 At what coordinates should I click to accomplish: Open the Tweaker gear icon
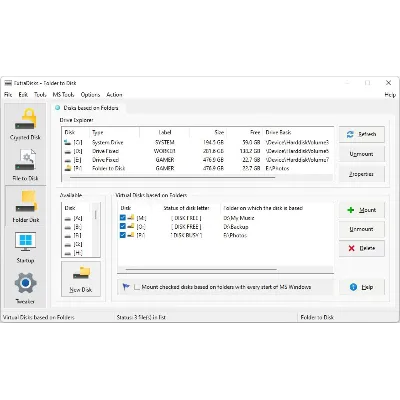[x=25, y=288]
